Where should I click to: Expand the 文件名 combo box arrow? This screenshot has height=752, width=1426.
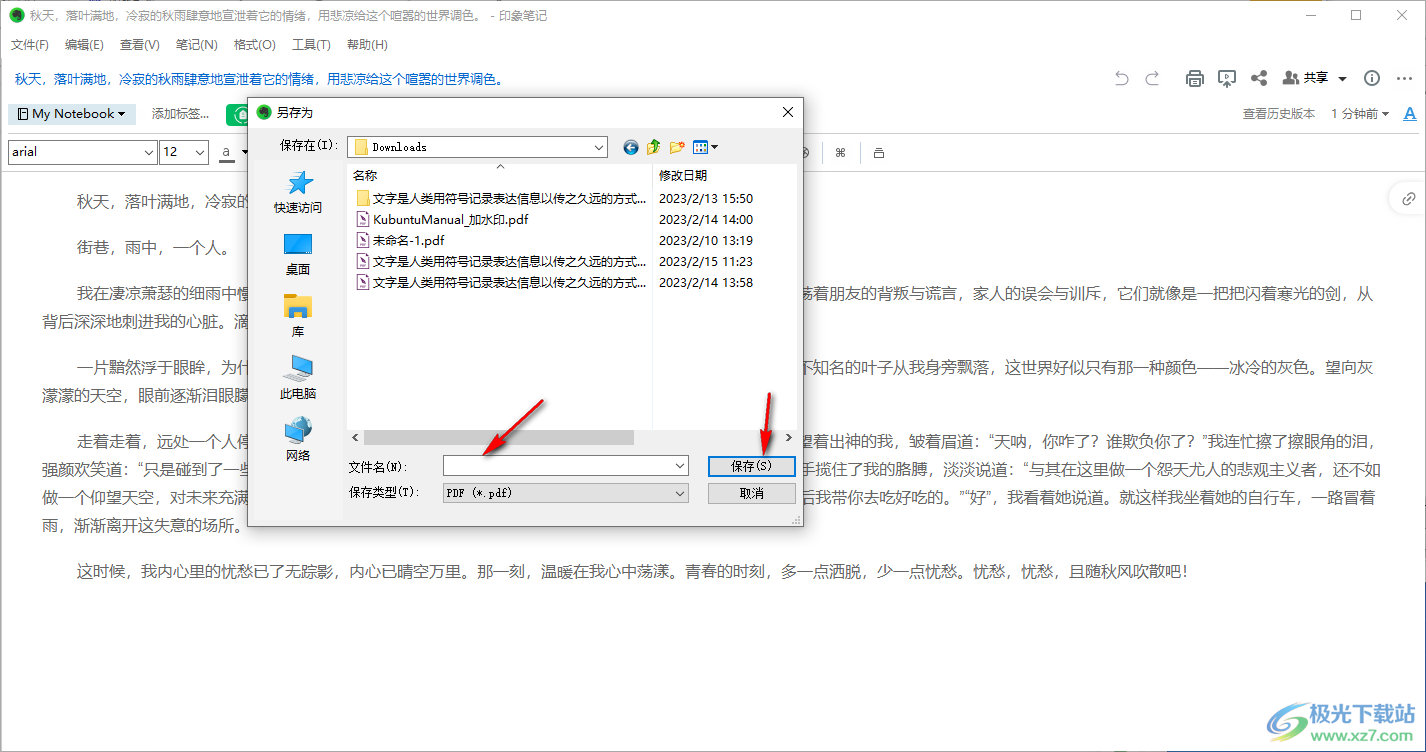[x=680, y=466]
